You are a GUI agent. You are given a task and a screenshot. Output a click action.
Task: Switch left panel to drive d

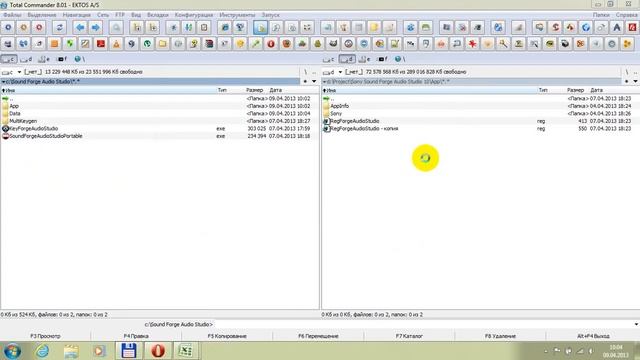click(x=27, y=59)
